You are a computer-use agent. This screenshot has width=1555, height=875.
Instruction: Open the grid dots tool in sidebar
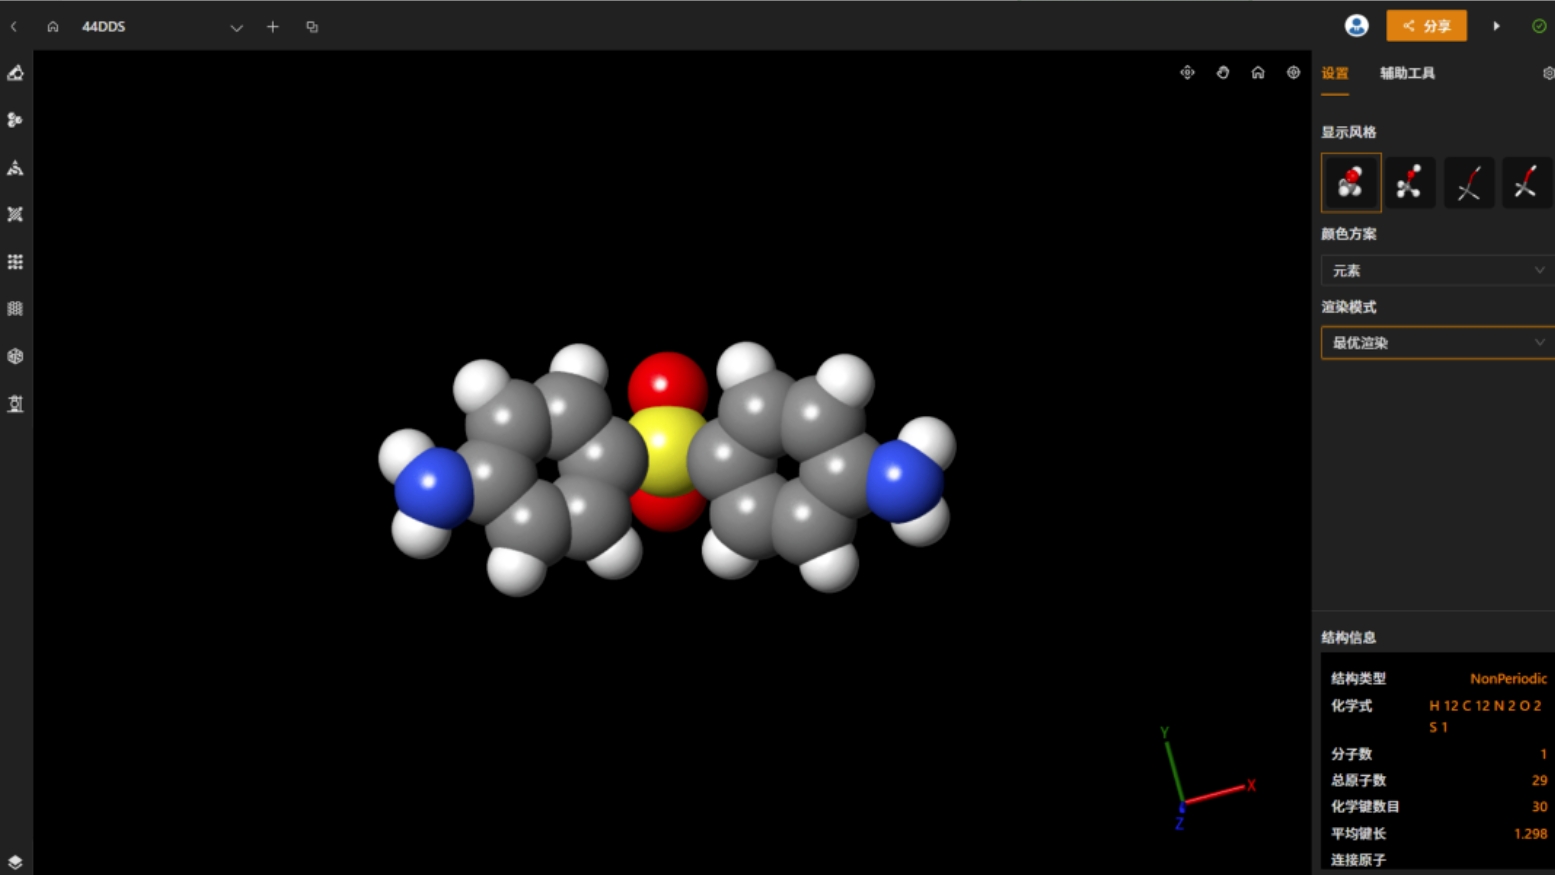[15, 262]
